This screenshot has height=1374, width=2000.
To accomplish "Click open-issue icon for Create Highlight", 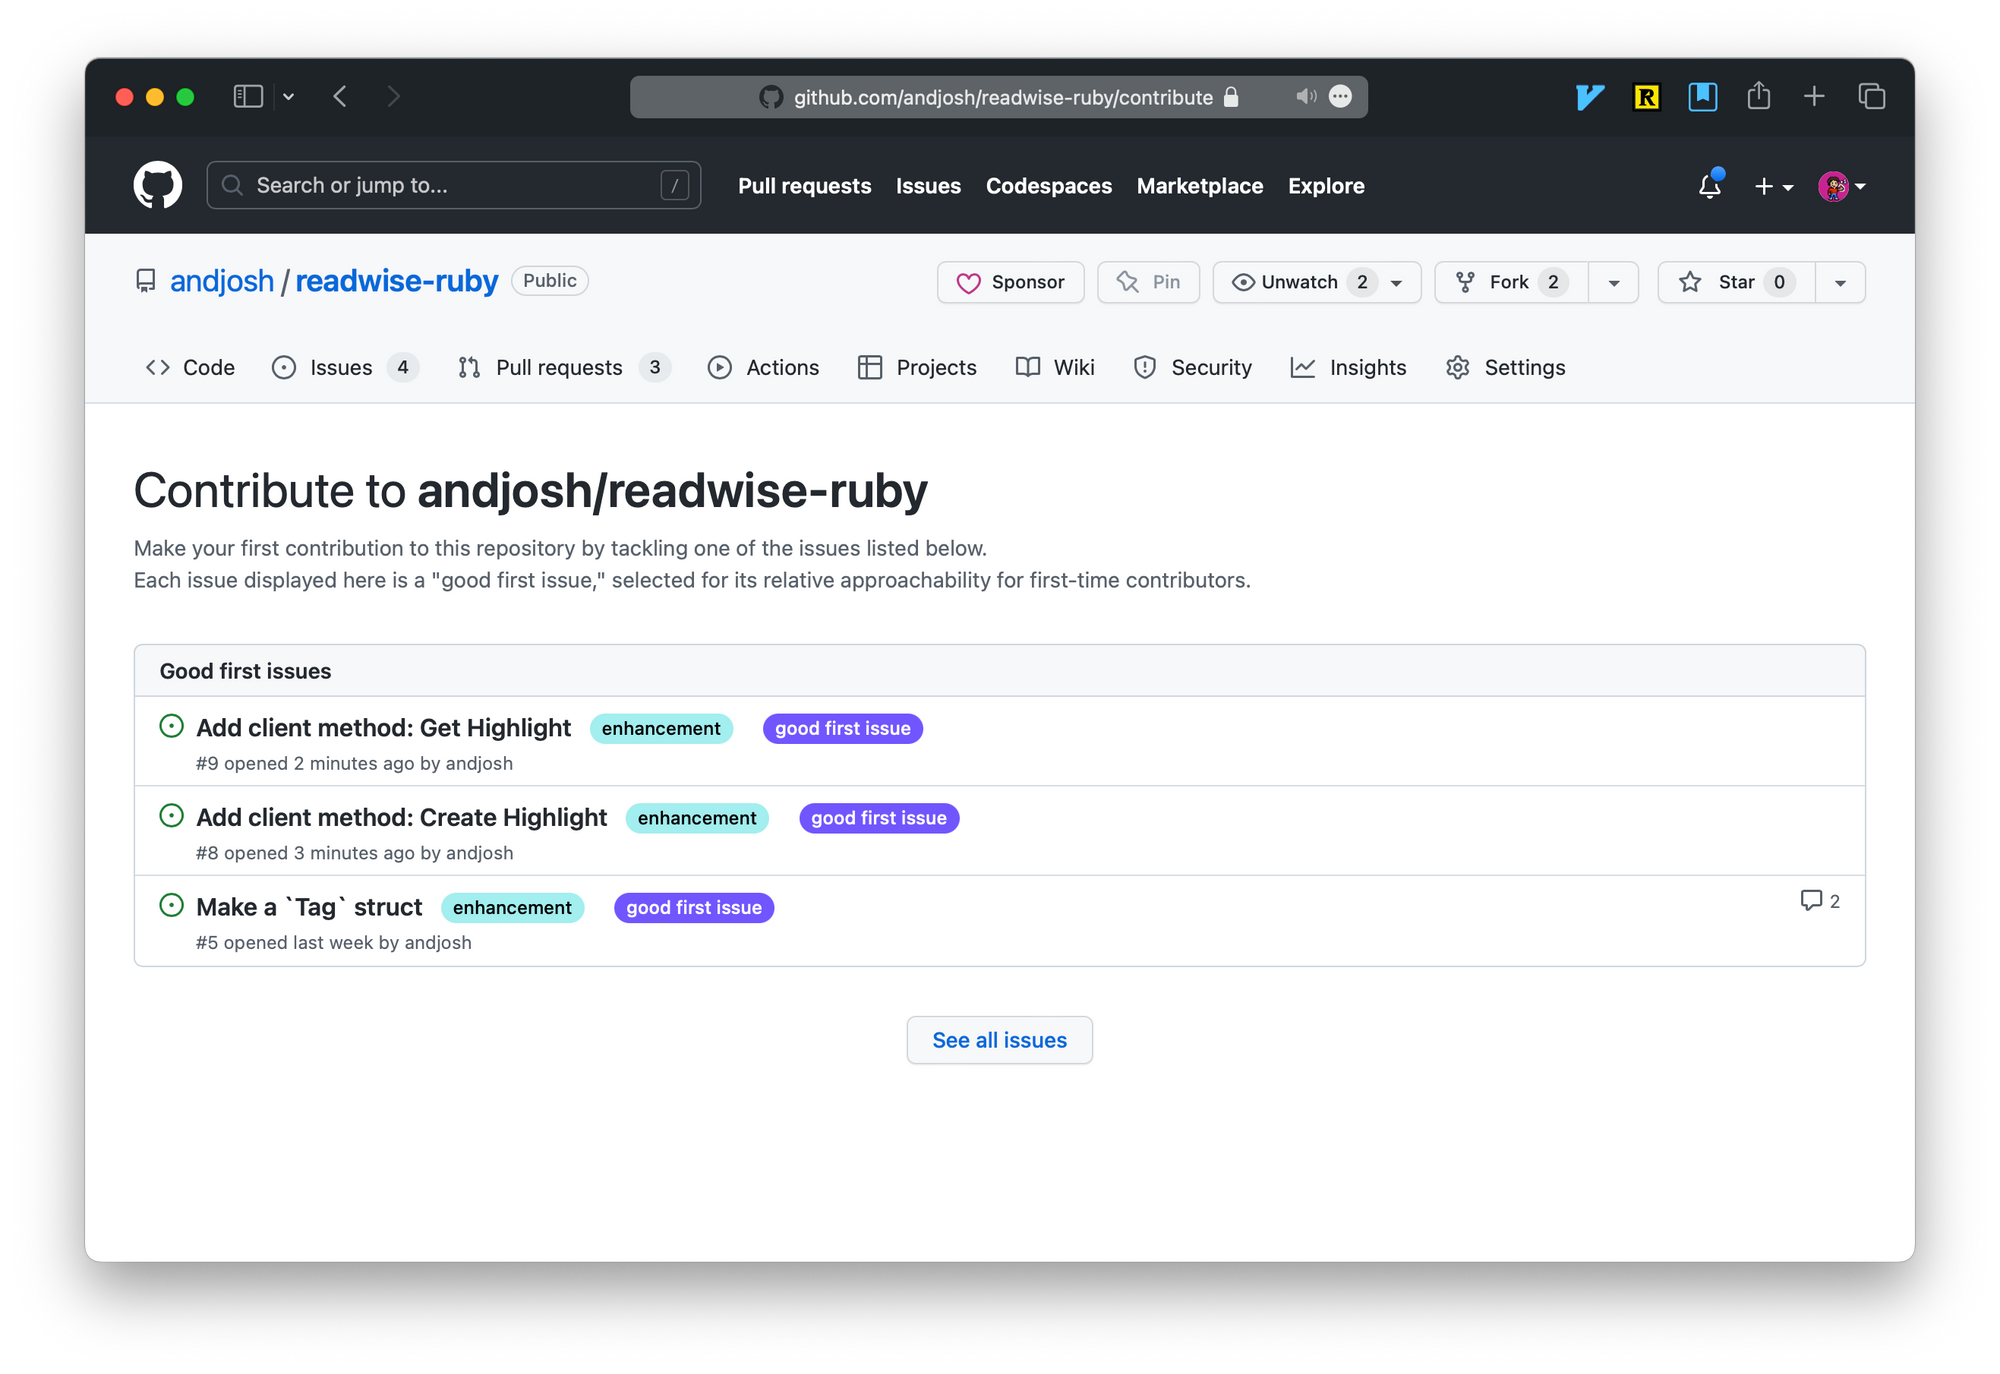I will (172, 816).
